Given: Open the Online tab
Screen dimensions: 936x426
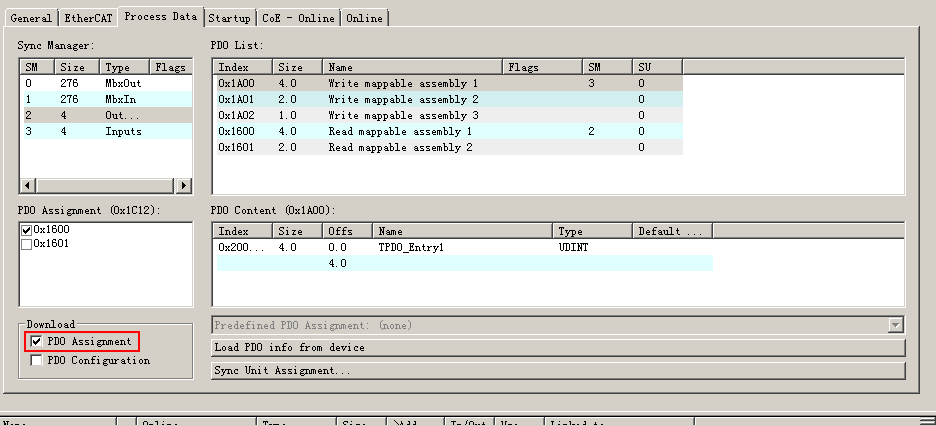Looking at the screenshot, I should point(364,18).
